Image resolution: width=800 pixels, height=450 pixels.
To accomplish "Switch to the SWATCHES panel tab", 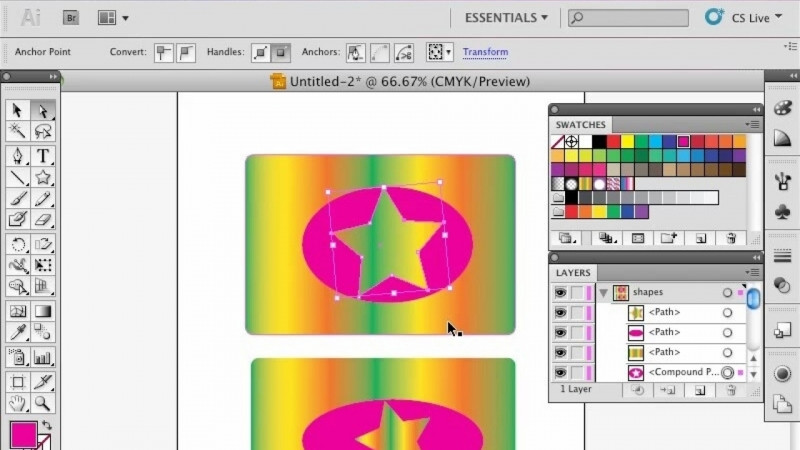I will 581,125.
